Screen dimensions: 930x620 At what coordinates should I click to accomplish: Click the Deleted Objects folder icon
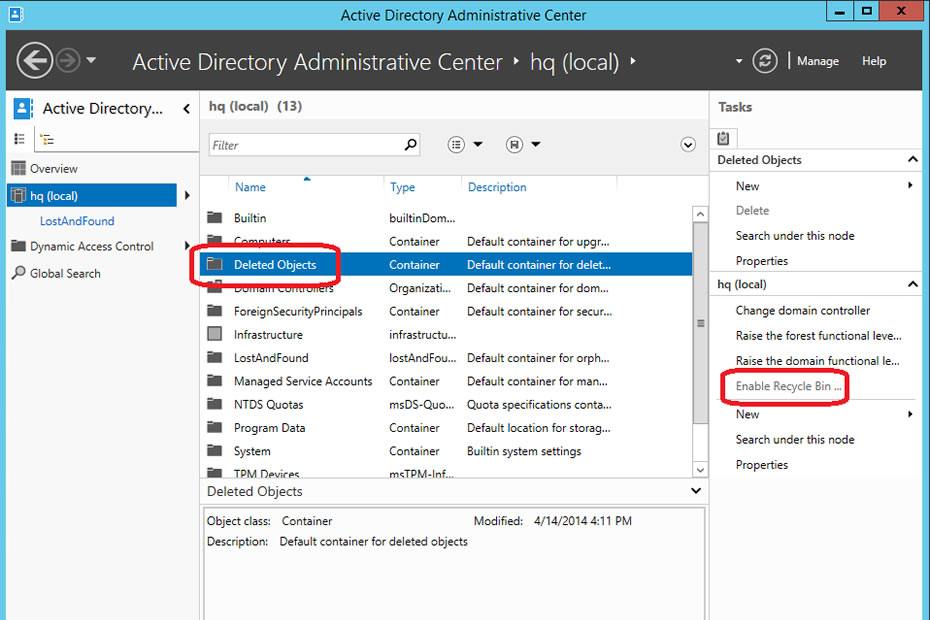(214, 264)
